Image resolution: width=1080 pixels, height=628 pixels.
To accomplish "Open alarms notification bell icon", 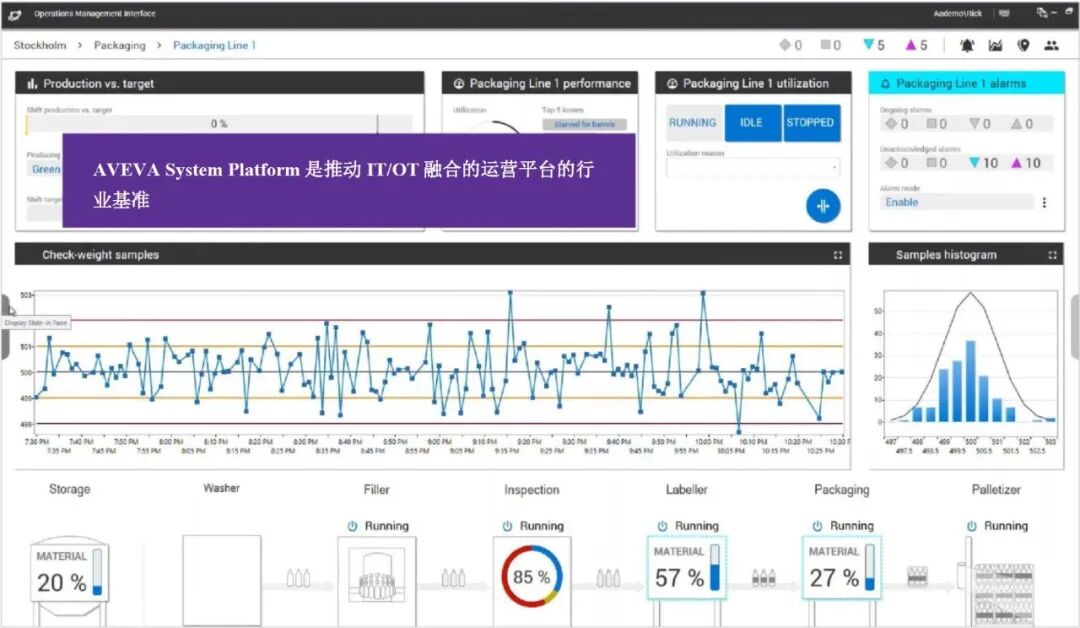I will tap(965, 45).
